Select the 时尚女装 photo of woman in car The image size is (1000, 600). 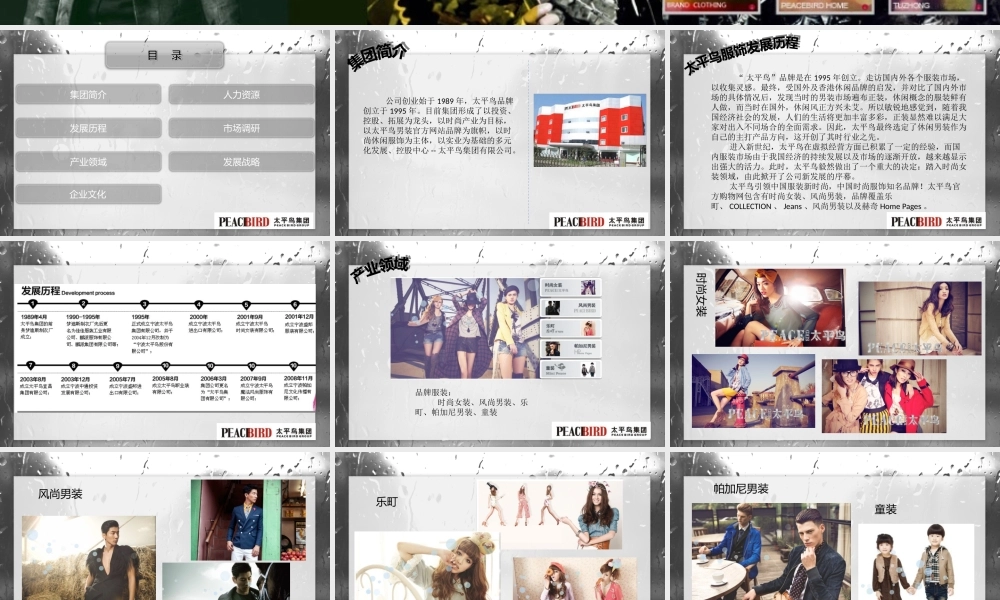tap(780, 308)
